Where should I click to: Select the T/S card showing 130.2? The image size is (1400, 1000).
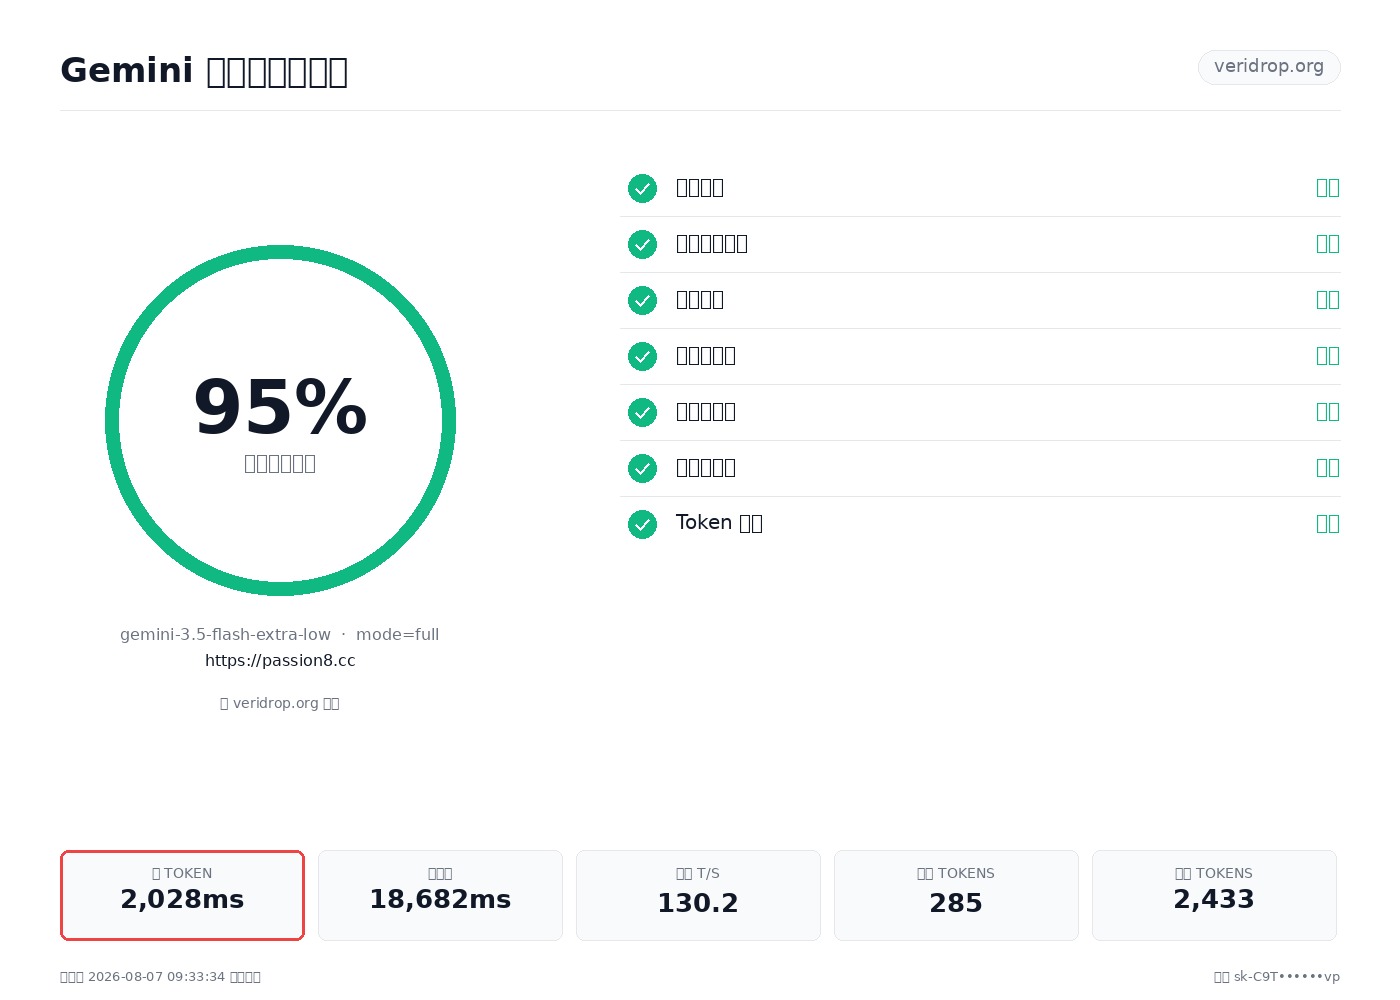698,895
